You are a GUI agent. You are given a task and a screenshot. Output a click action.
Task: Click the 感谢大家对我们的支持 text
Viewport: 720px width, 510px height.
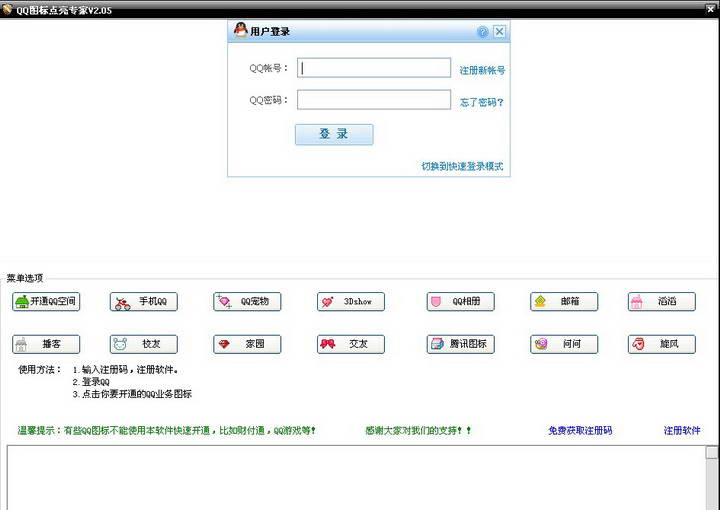tap(418, 431)
